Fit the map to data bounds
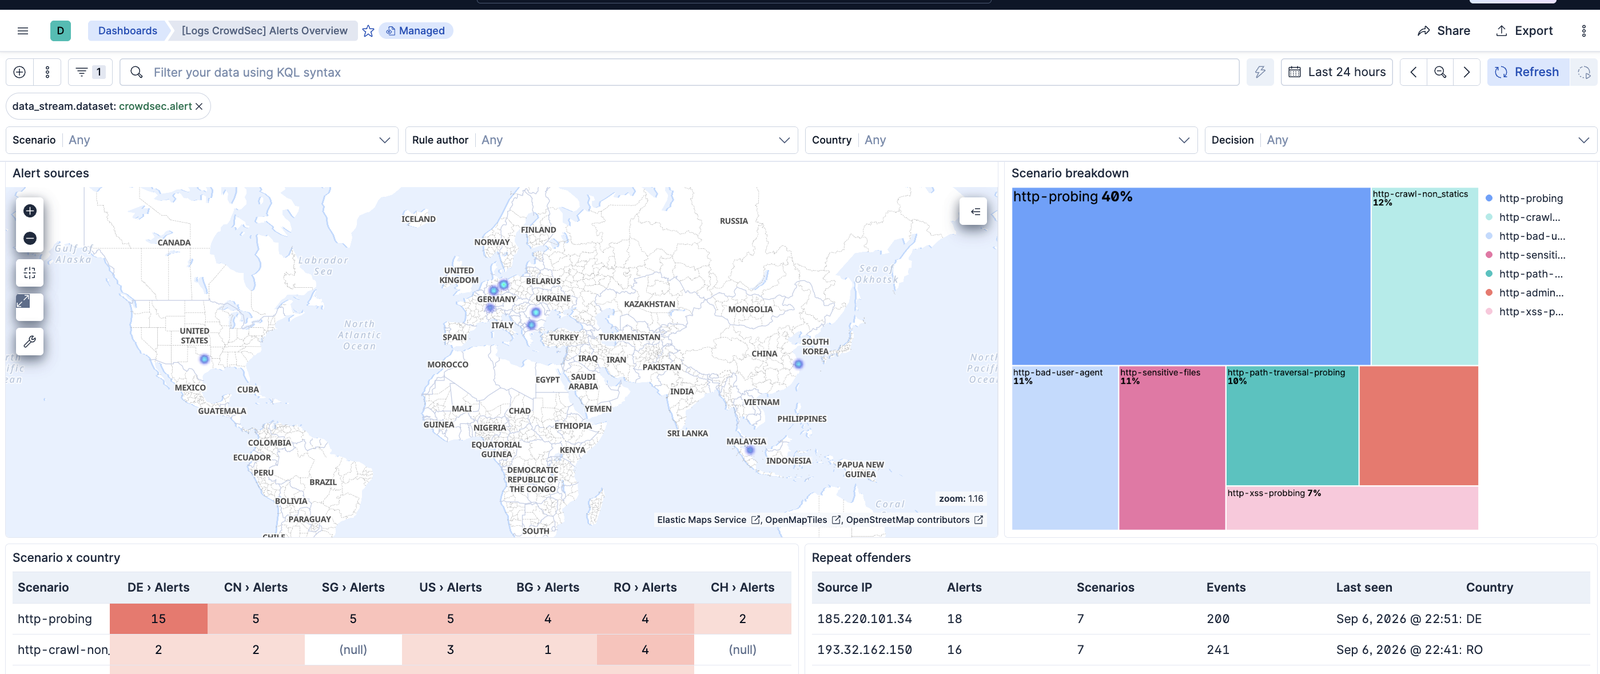This screenshot has height=674, width=1600. point(30,273)
